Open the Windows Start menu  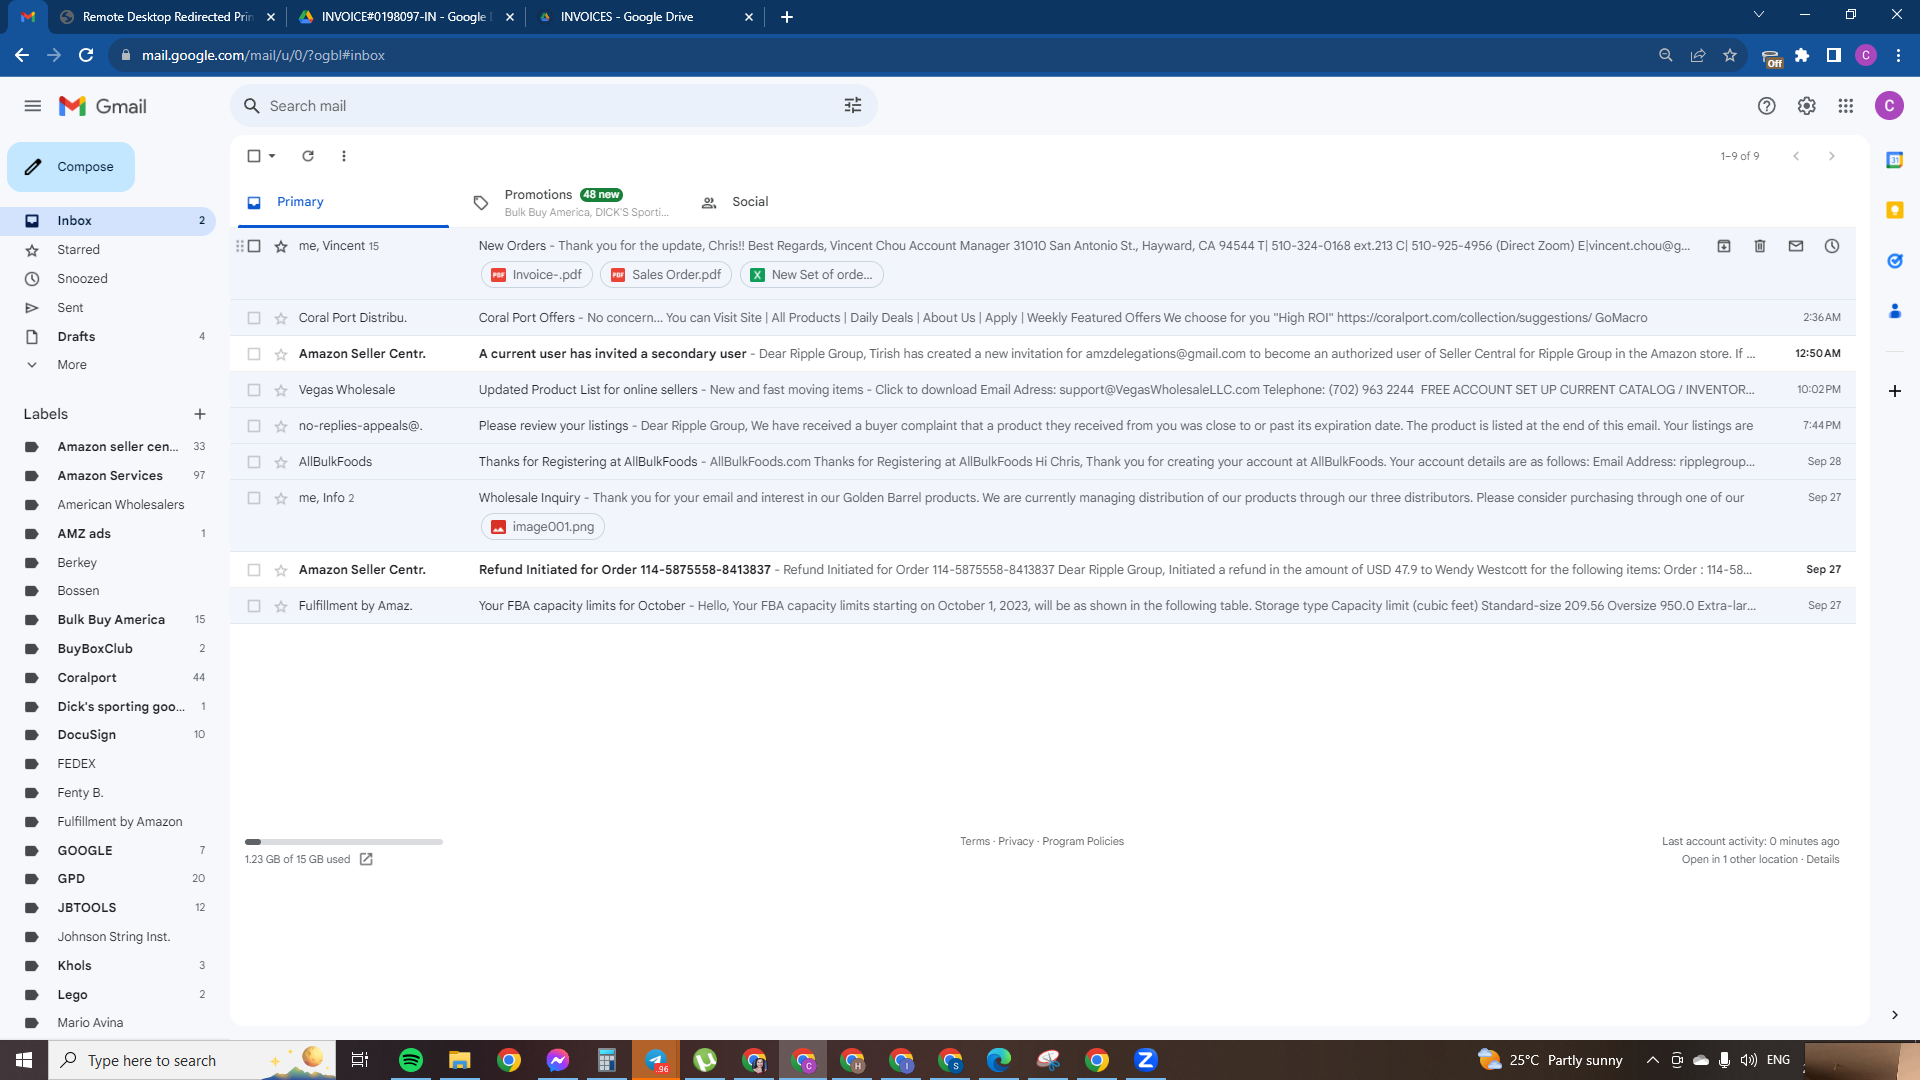pyautogui.click(x=24, y=1060)
